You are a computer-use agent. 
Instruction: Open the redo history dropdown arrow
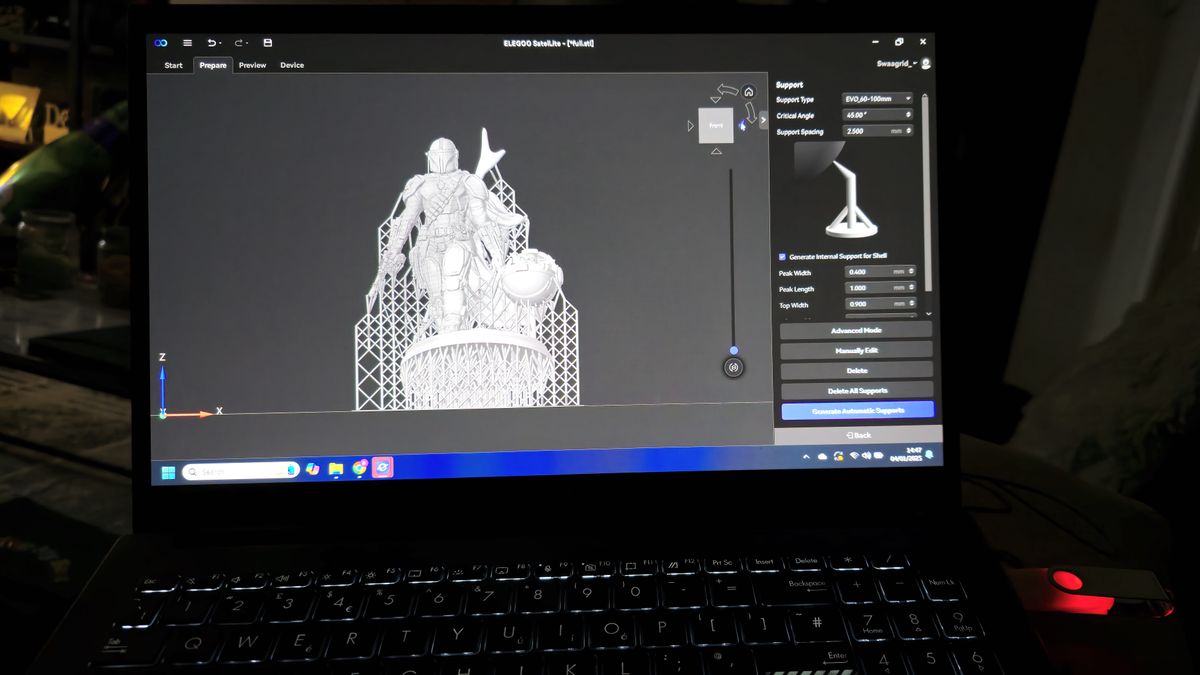point(247,43)
